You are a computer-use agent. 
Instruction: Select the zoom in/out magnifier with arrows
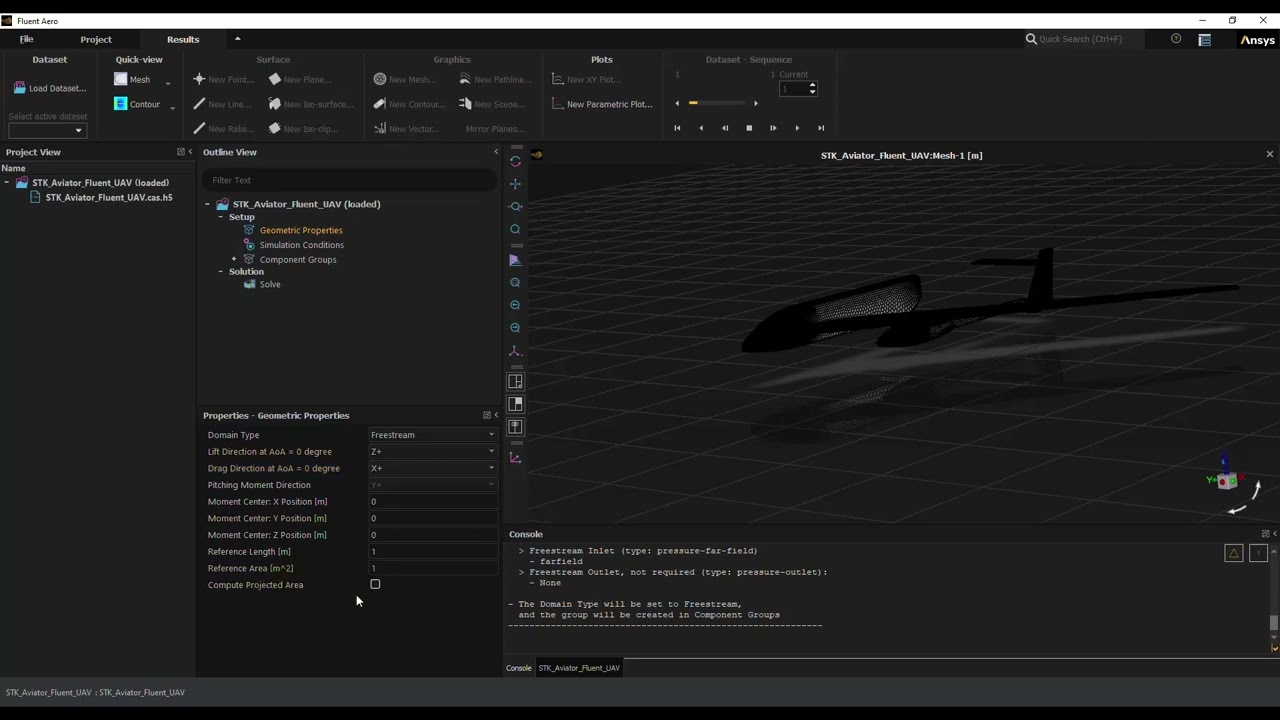click(x=515, y=207)
